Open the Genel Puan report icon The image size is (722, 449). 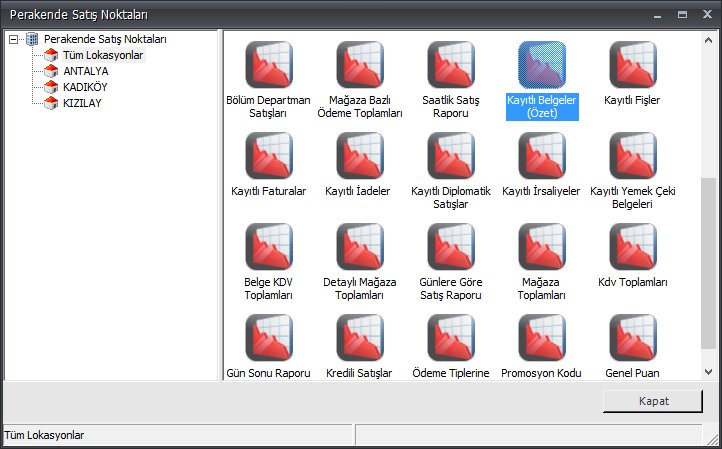click(x=633, y=338)
